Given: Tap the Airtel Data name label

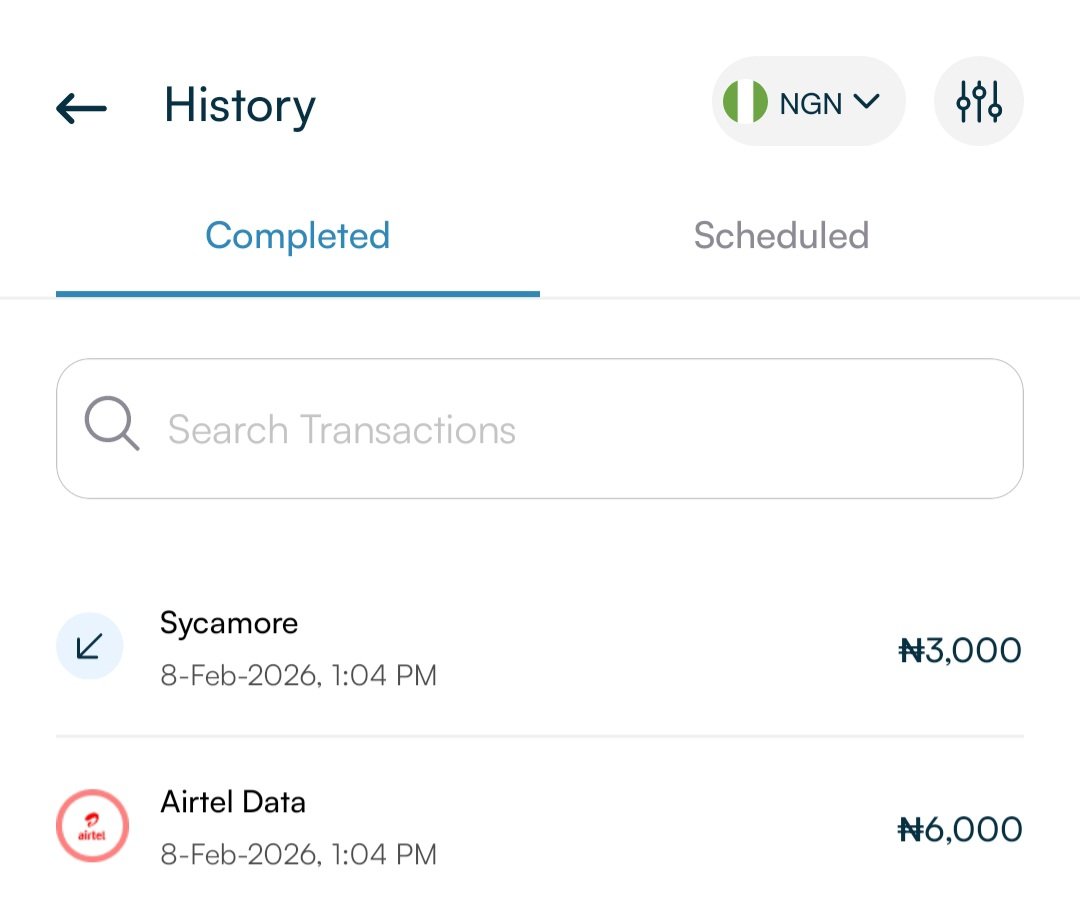Looking at the screenshot, I should point(233,802).
